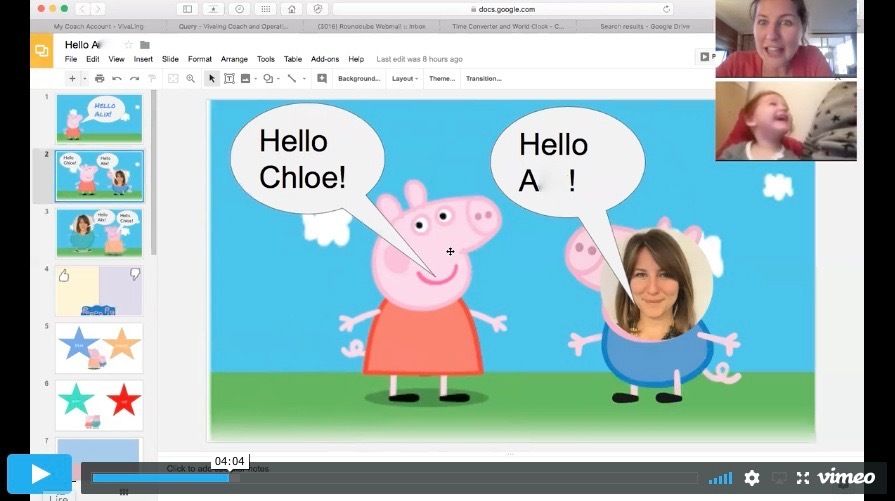Open the File menu

pos(71,59)
